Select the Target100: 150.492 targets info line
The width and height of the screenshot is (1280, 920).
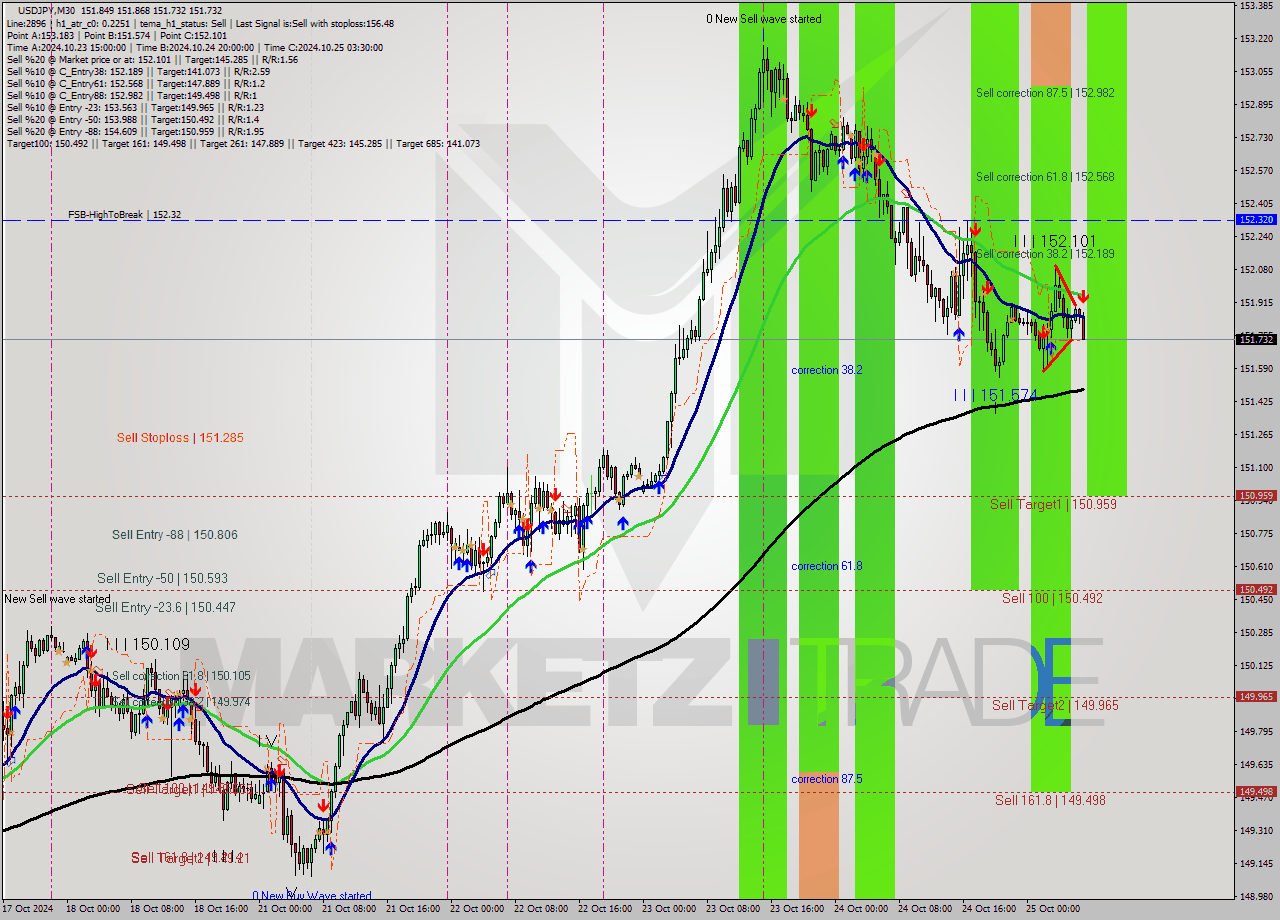coord(243,143)
